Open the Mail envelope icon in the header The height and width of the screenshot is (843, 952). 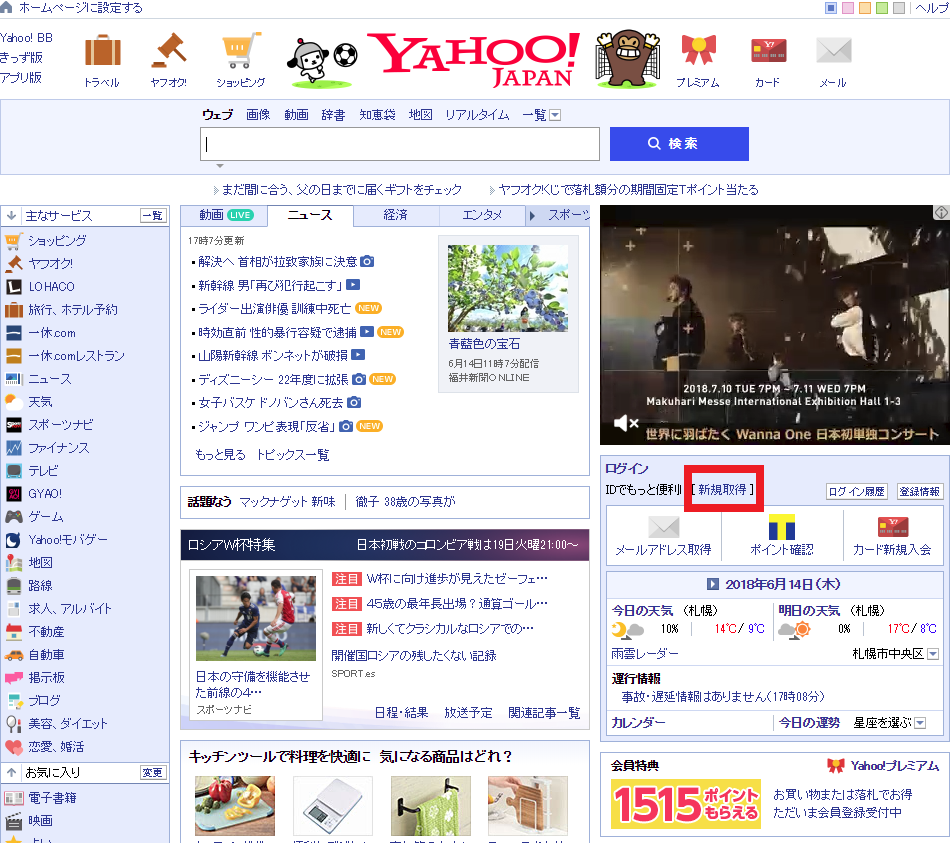tap(834, 50)
